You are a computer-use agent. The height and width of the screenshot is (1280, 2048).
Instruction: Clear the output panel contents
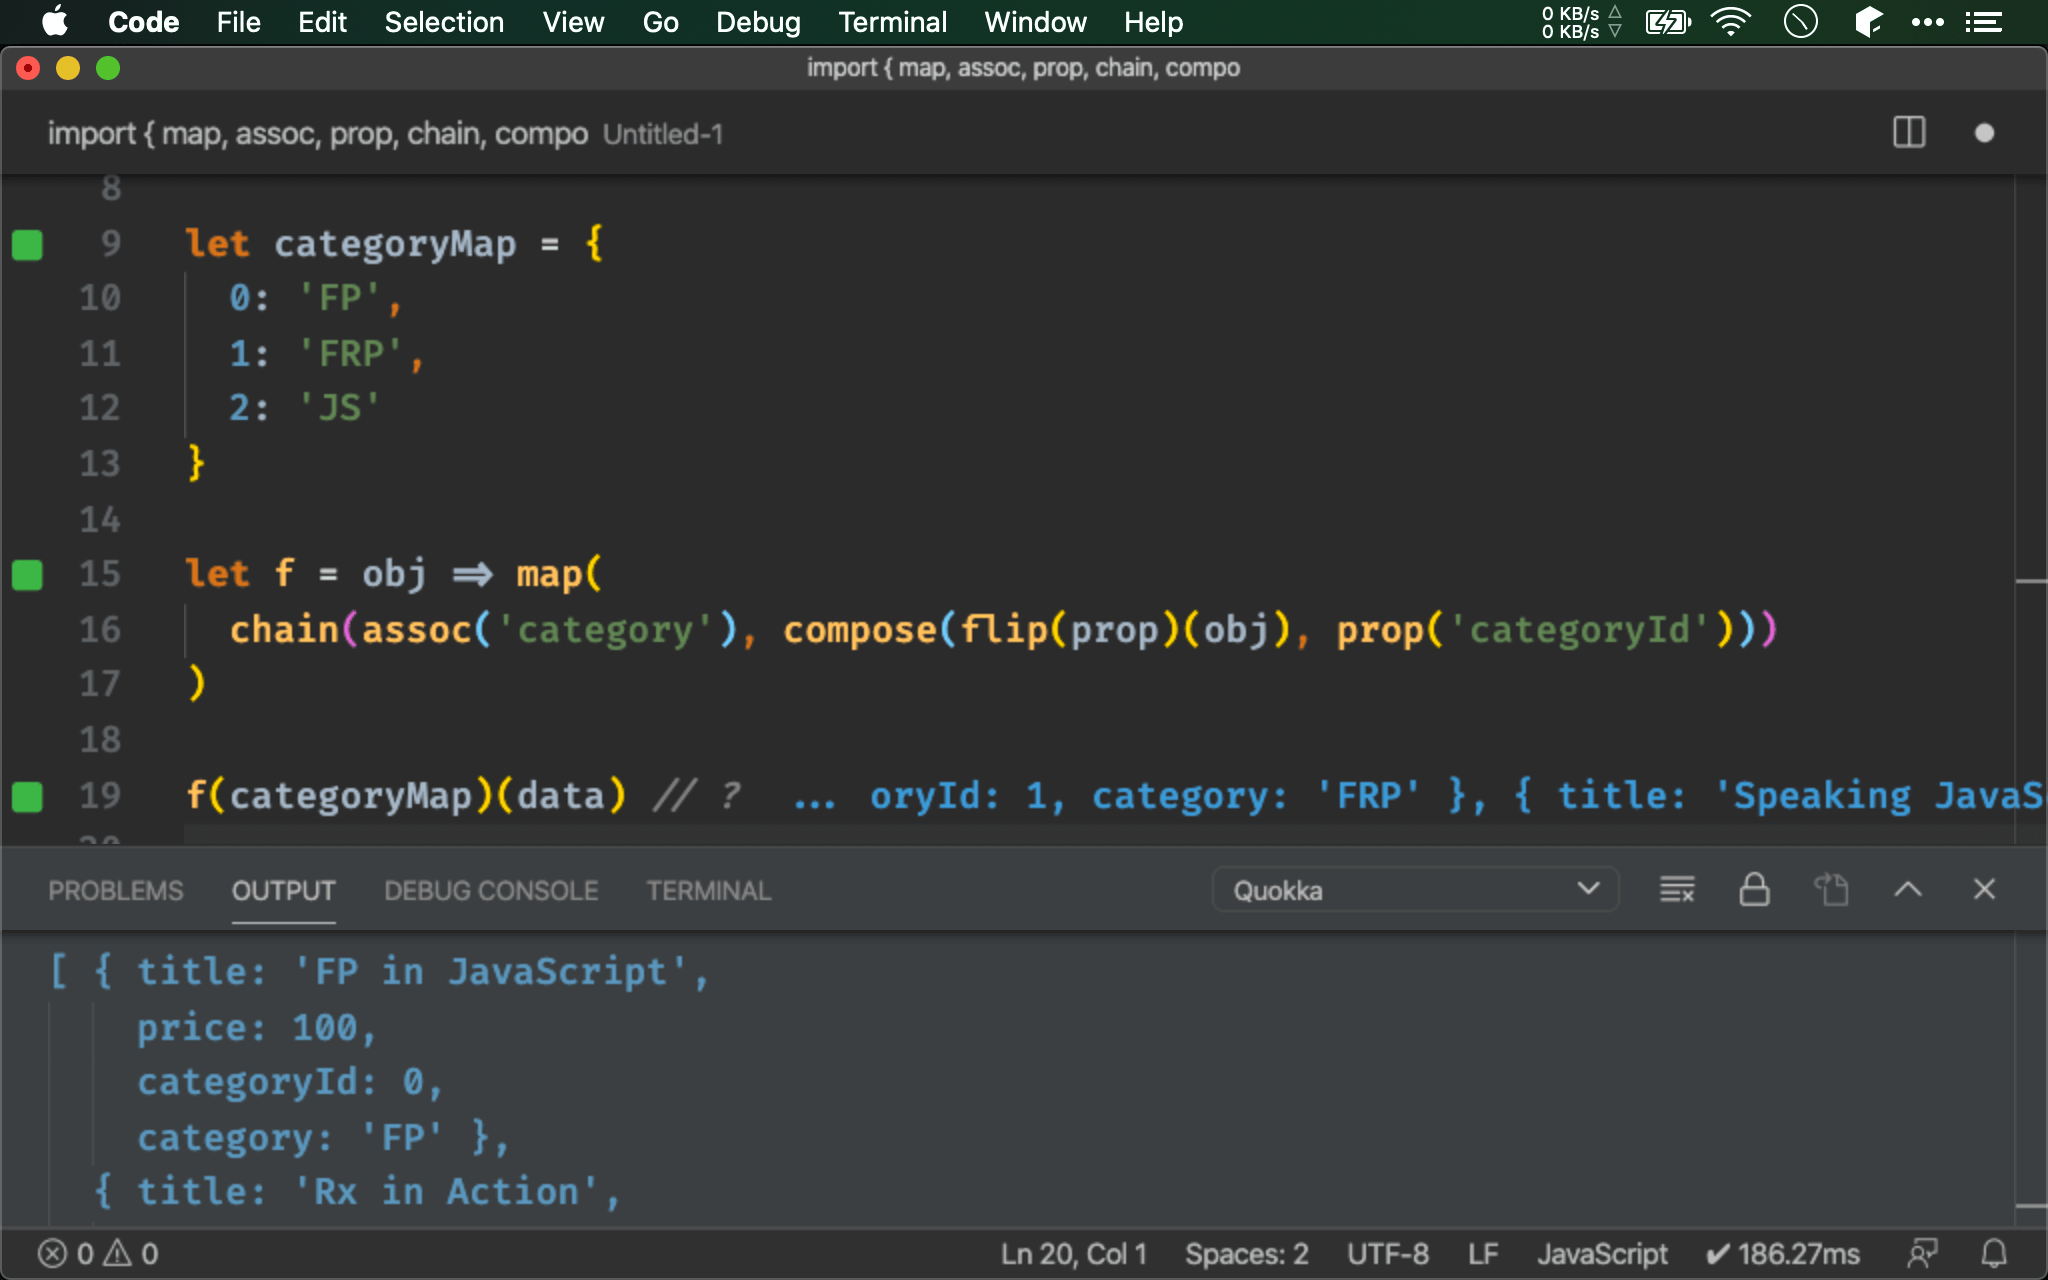point(1677,889)
